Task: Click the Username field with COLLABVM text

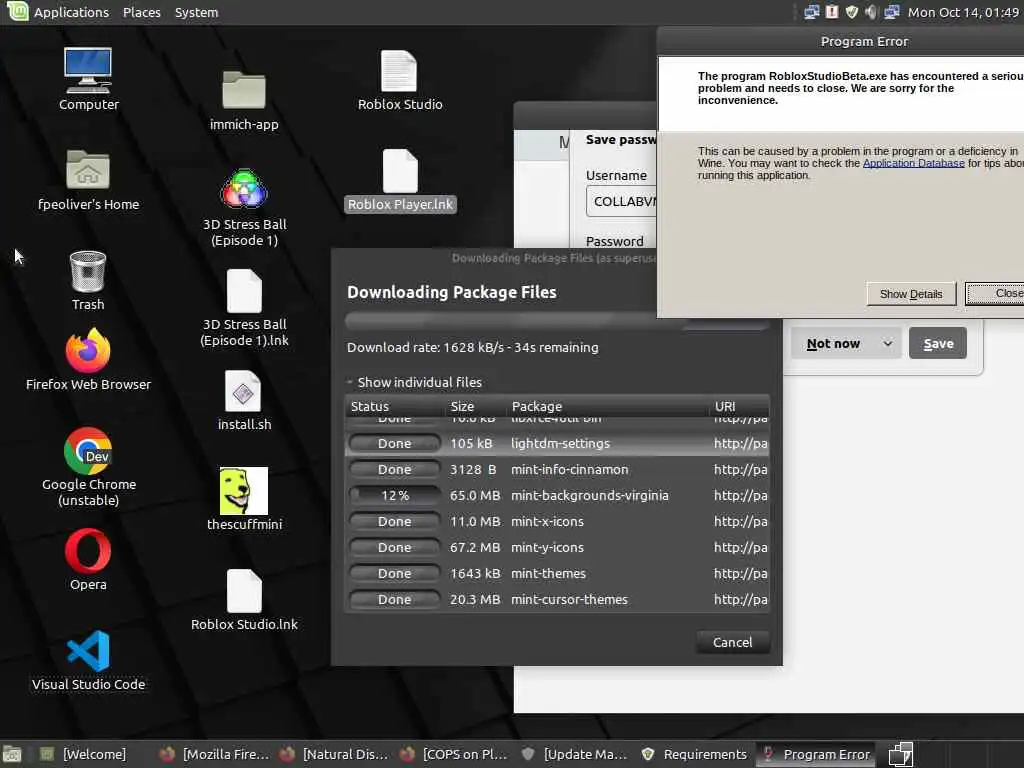Action: pos(622,201)
